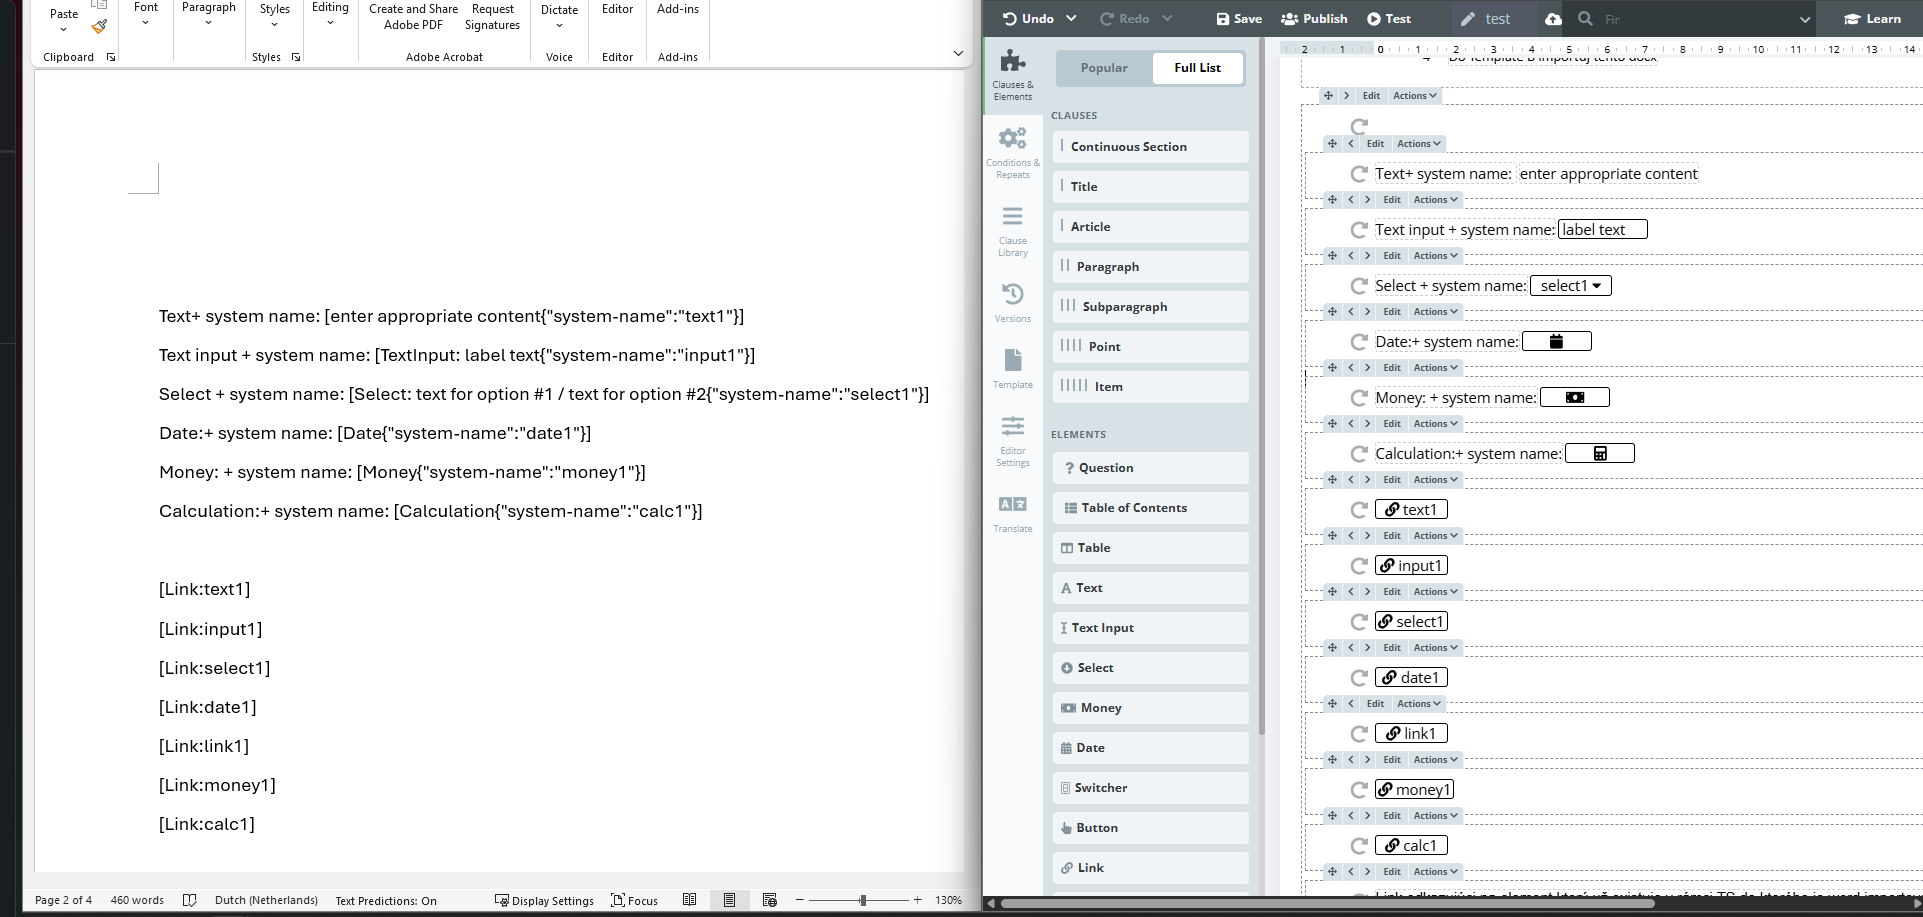Click Format Painter in Clipboard group
Viewport: 1923px width, 917px height.
point(99,27)
